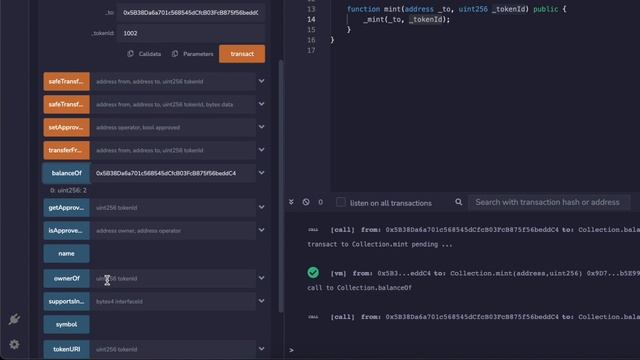Click "call to Collection.balanceOf" log line
640x360 pixels.
click(359, 288)
